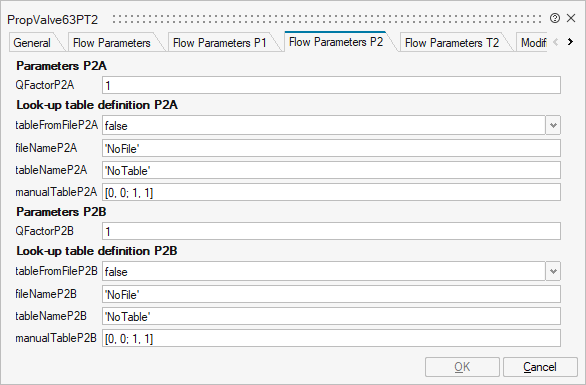Focus the QFactorP2B input field

(331, 231)
